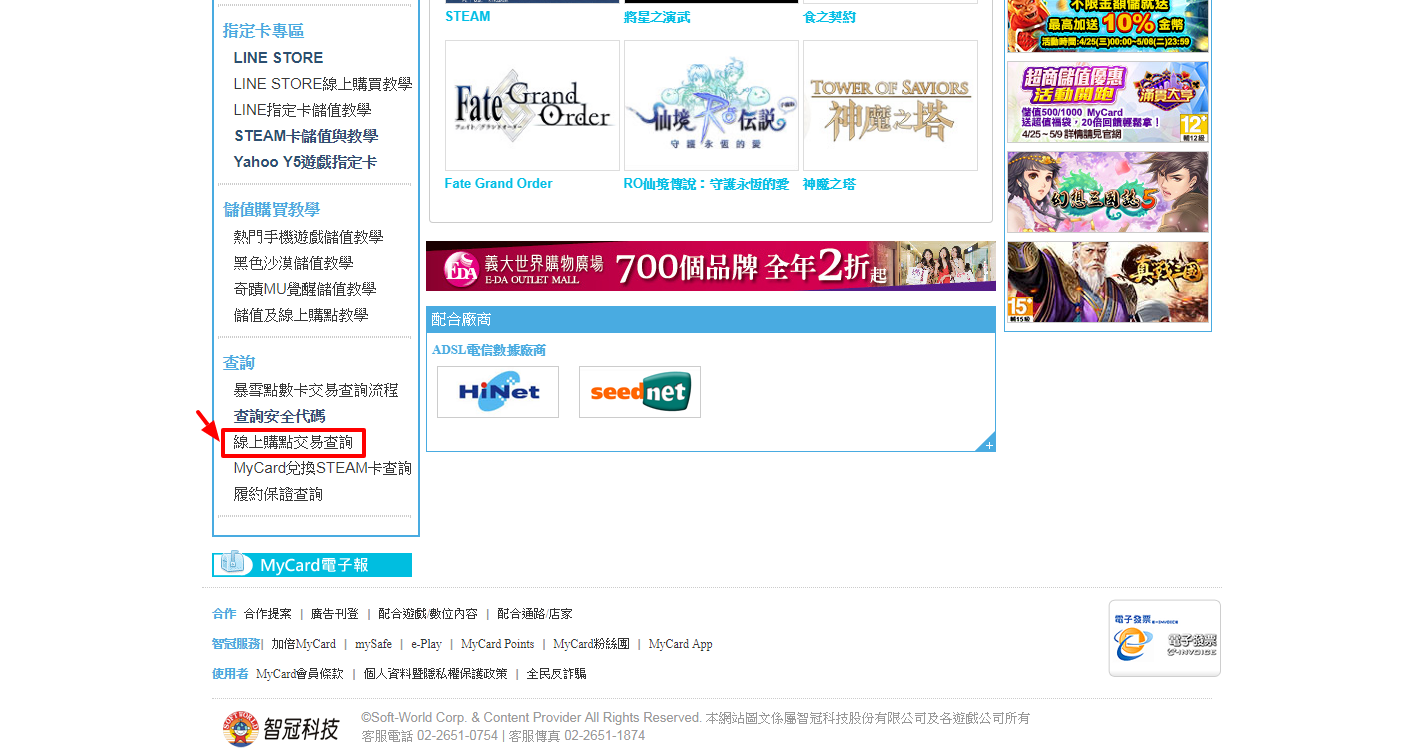
Task: Open the 幻想三國誌5 game ad banner
Action: (x=1107, y=192)
